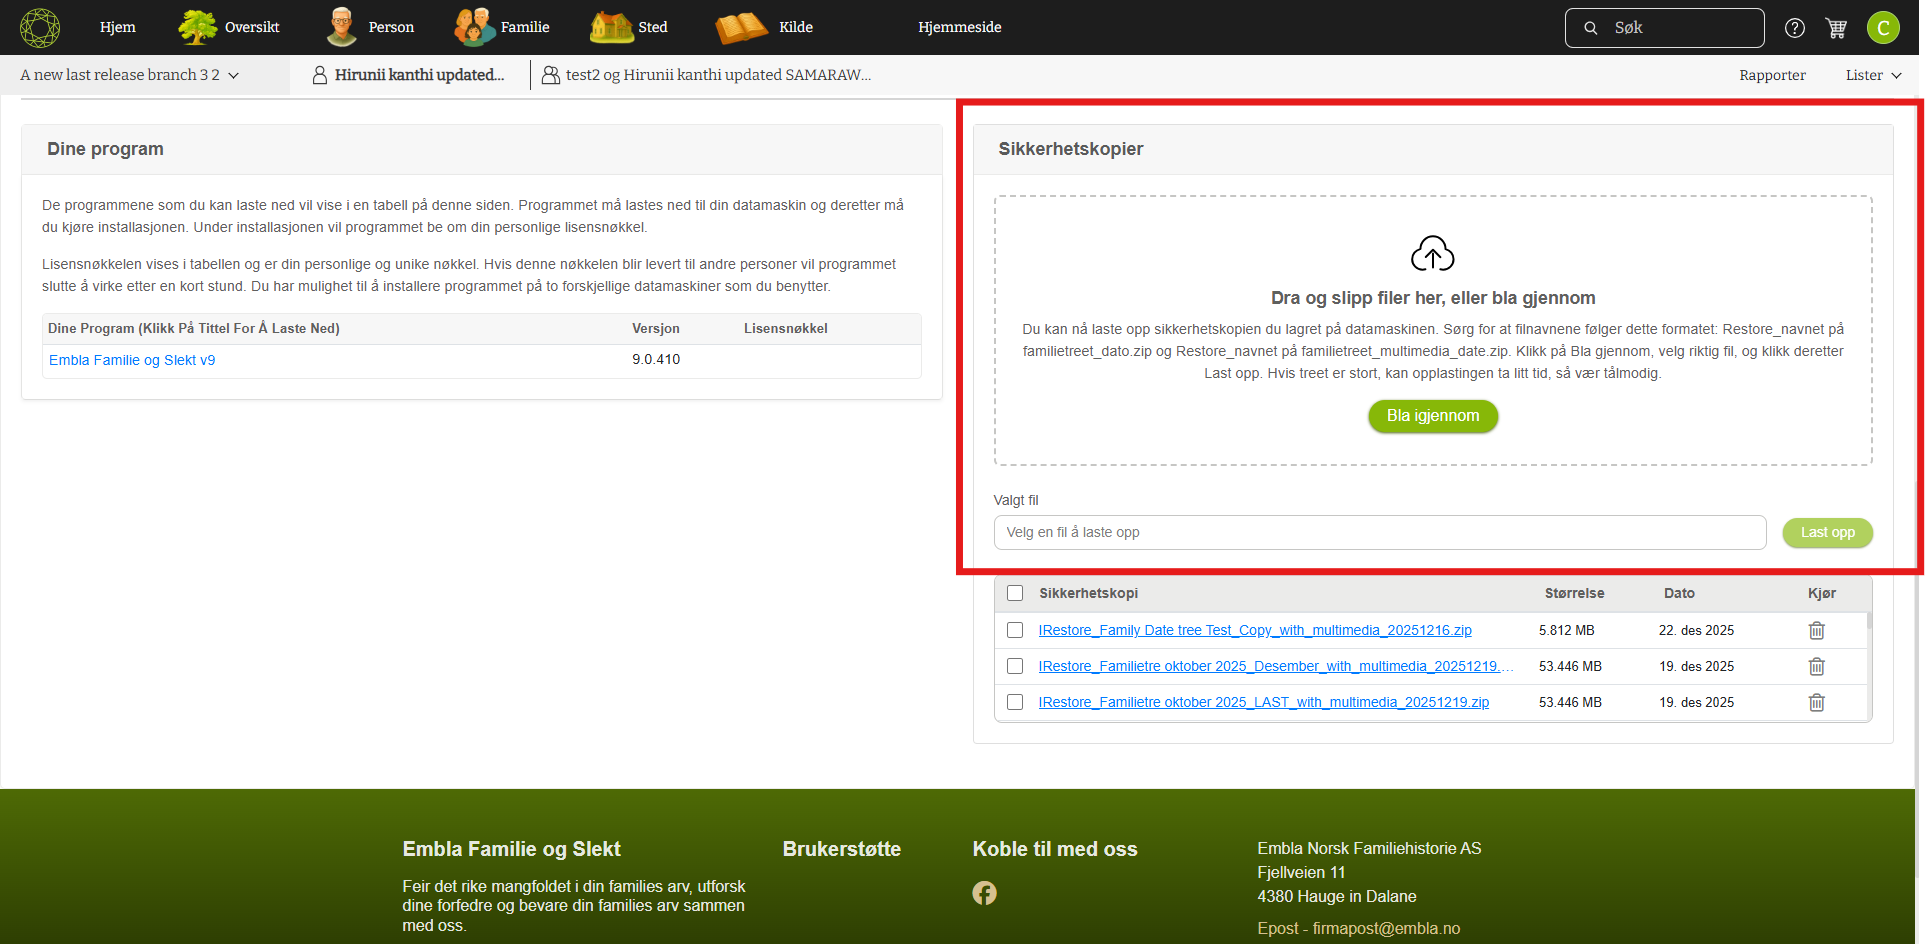Click the Velg en fil input field

click(1379, 533)
